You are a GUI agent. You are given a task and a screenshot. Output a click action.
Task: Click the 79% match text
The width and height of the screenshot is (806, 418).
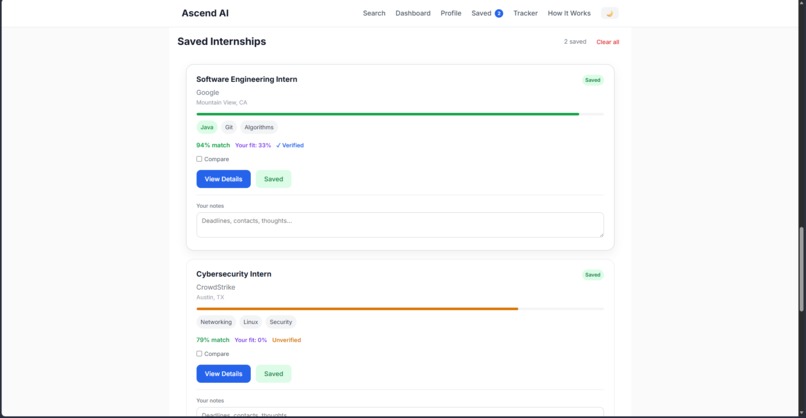pos(213,340)
